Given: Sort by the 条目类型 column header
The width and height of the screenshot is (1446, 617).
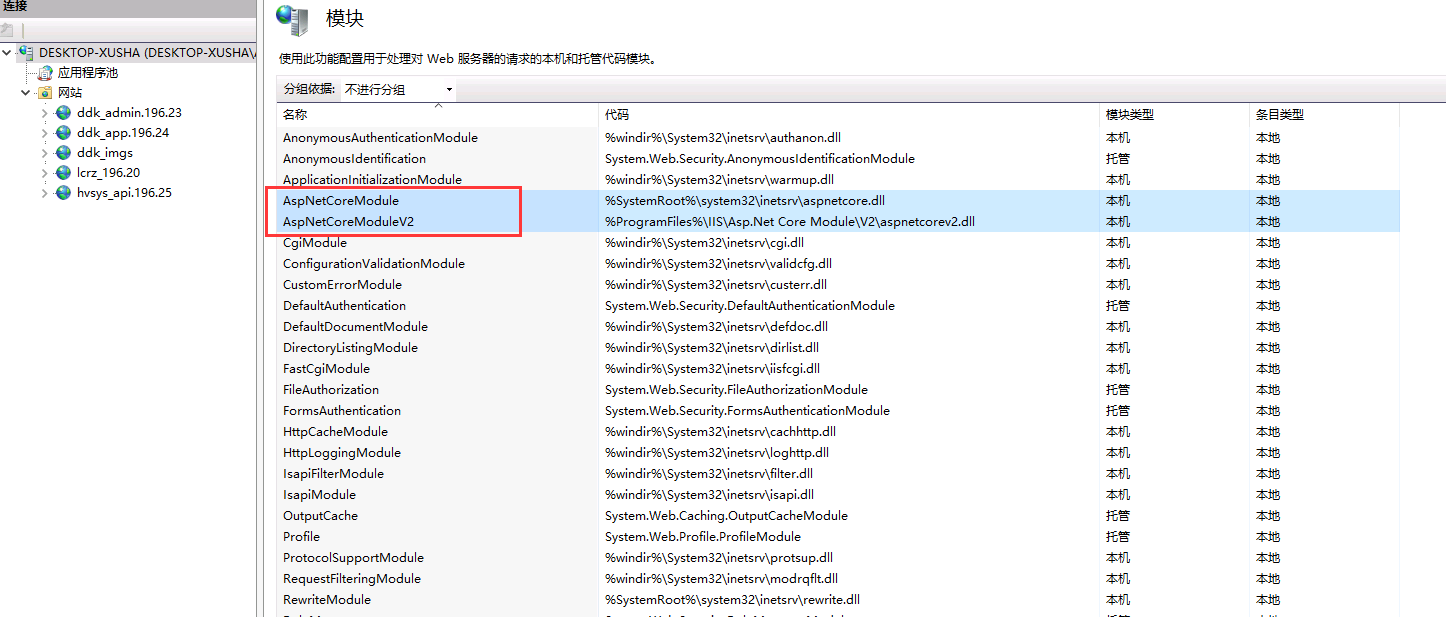Looking at the screenshot, I should (1324, 115).
